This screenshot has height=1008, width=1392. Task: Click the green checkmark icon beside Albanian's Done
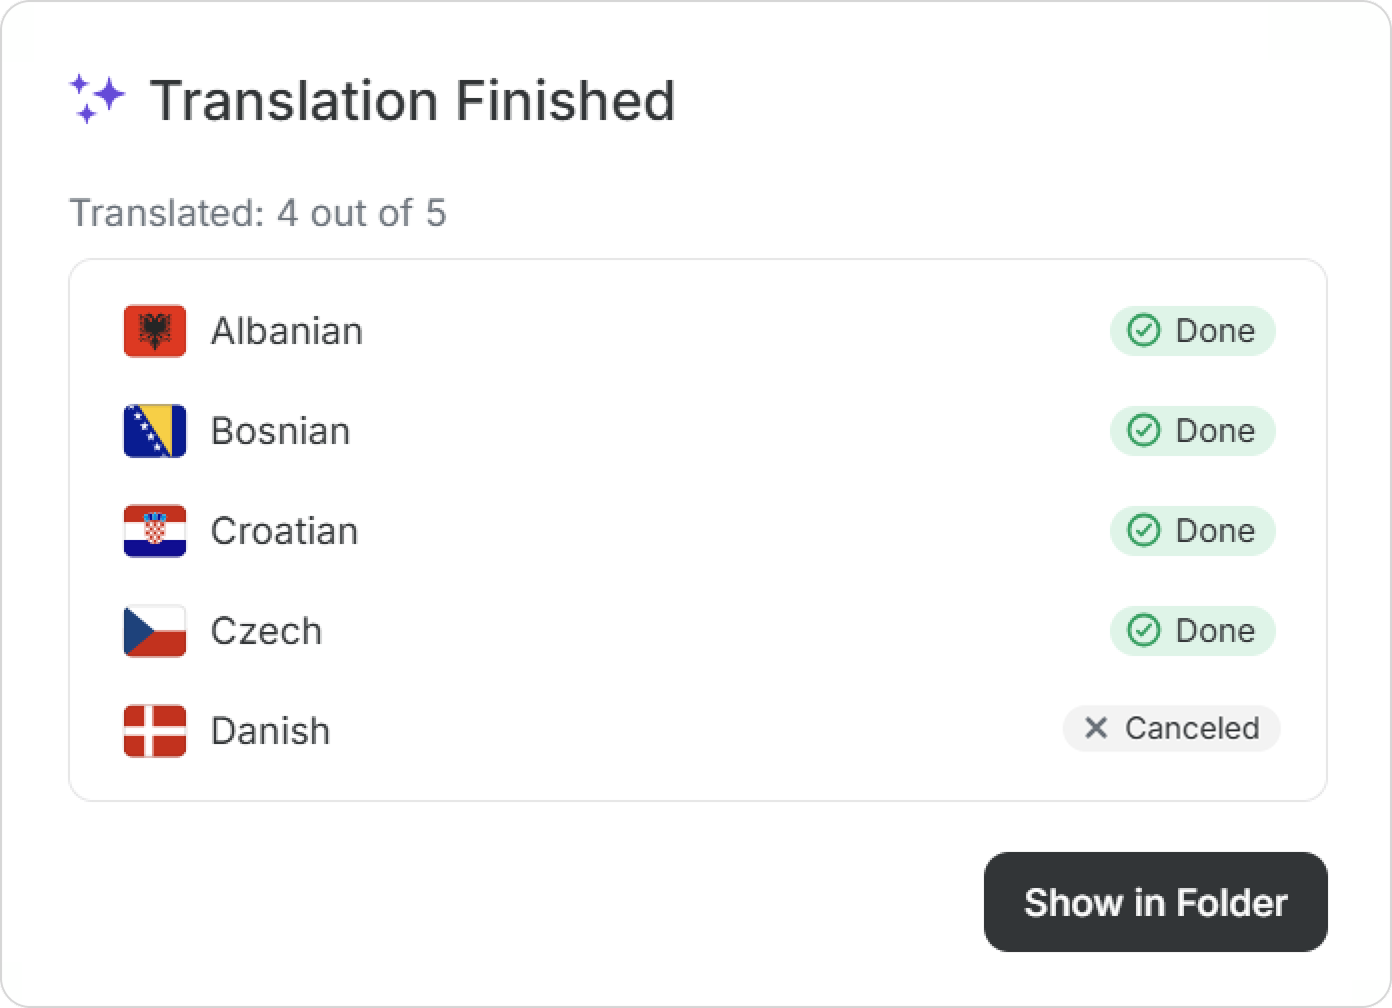(x=1143, y=331)
